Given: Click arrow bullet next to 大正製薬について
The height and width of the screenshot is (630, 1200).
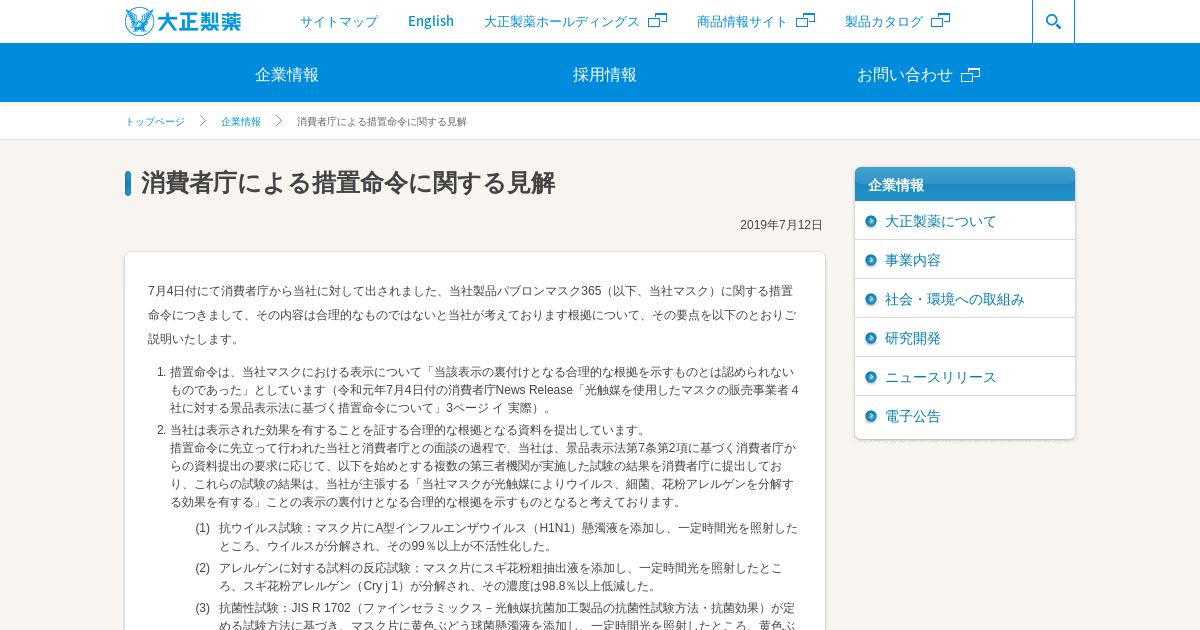Looking at the screenshot, I should click(871, 221).
